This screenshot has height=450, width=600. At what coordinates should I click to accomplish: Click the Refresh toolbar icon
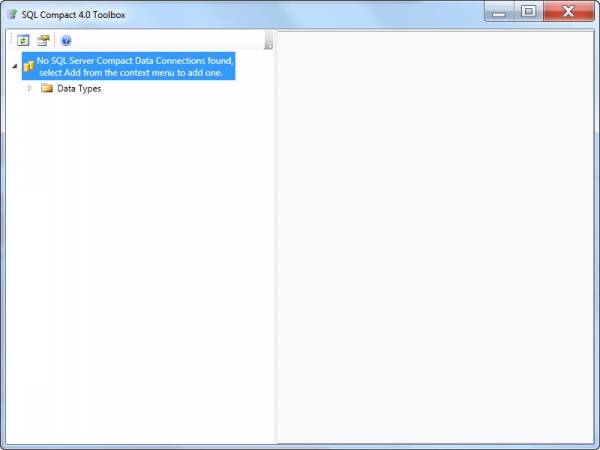pos(23,40)
